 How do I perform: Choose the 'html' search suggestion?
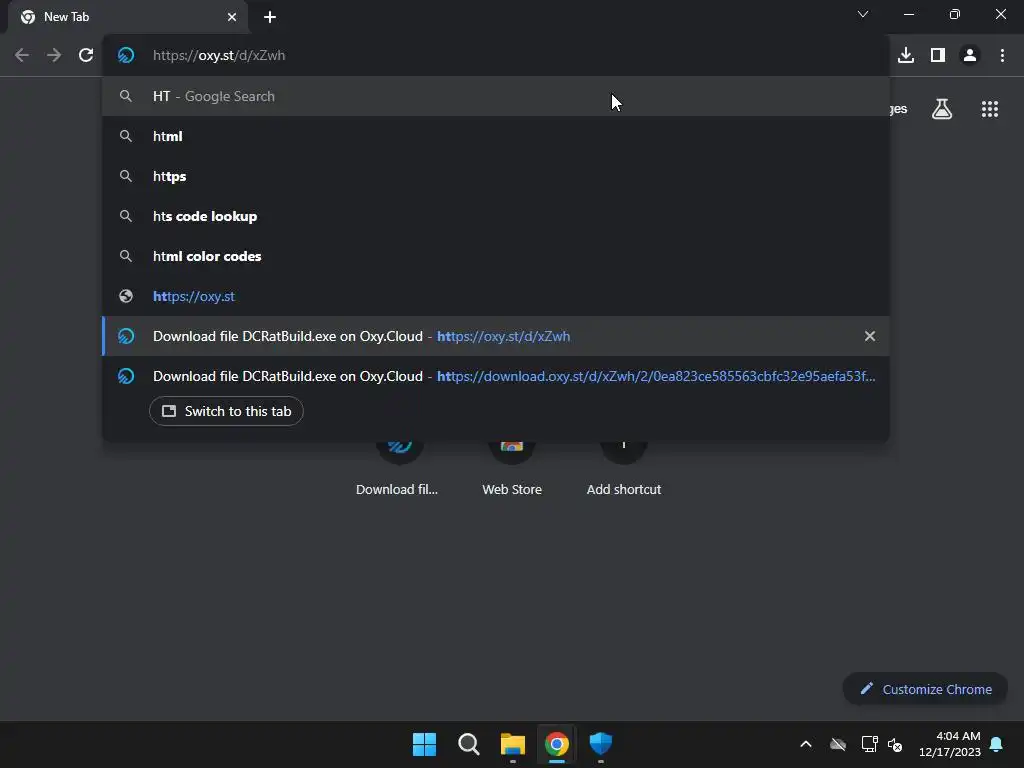[496, 136]
